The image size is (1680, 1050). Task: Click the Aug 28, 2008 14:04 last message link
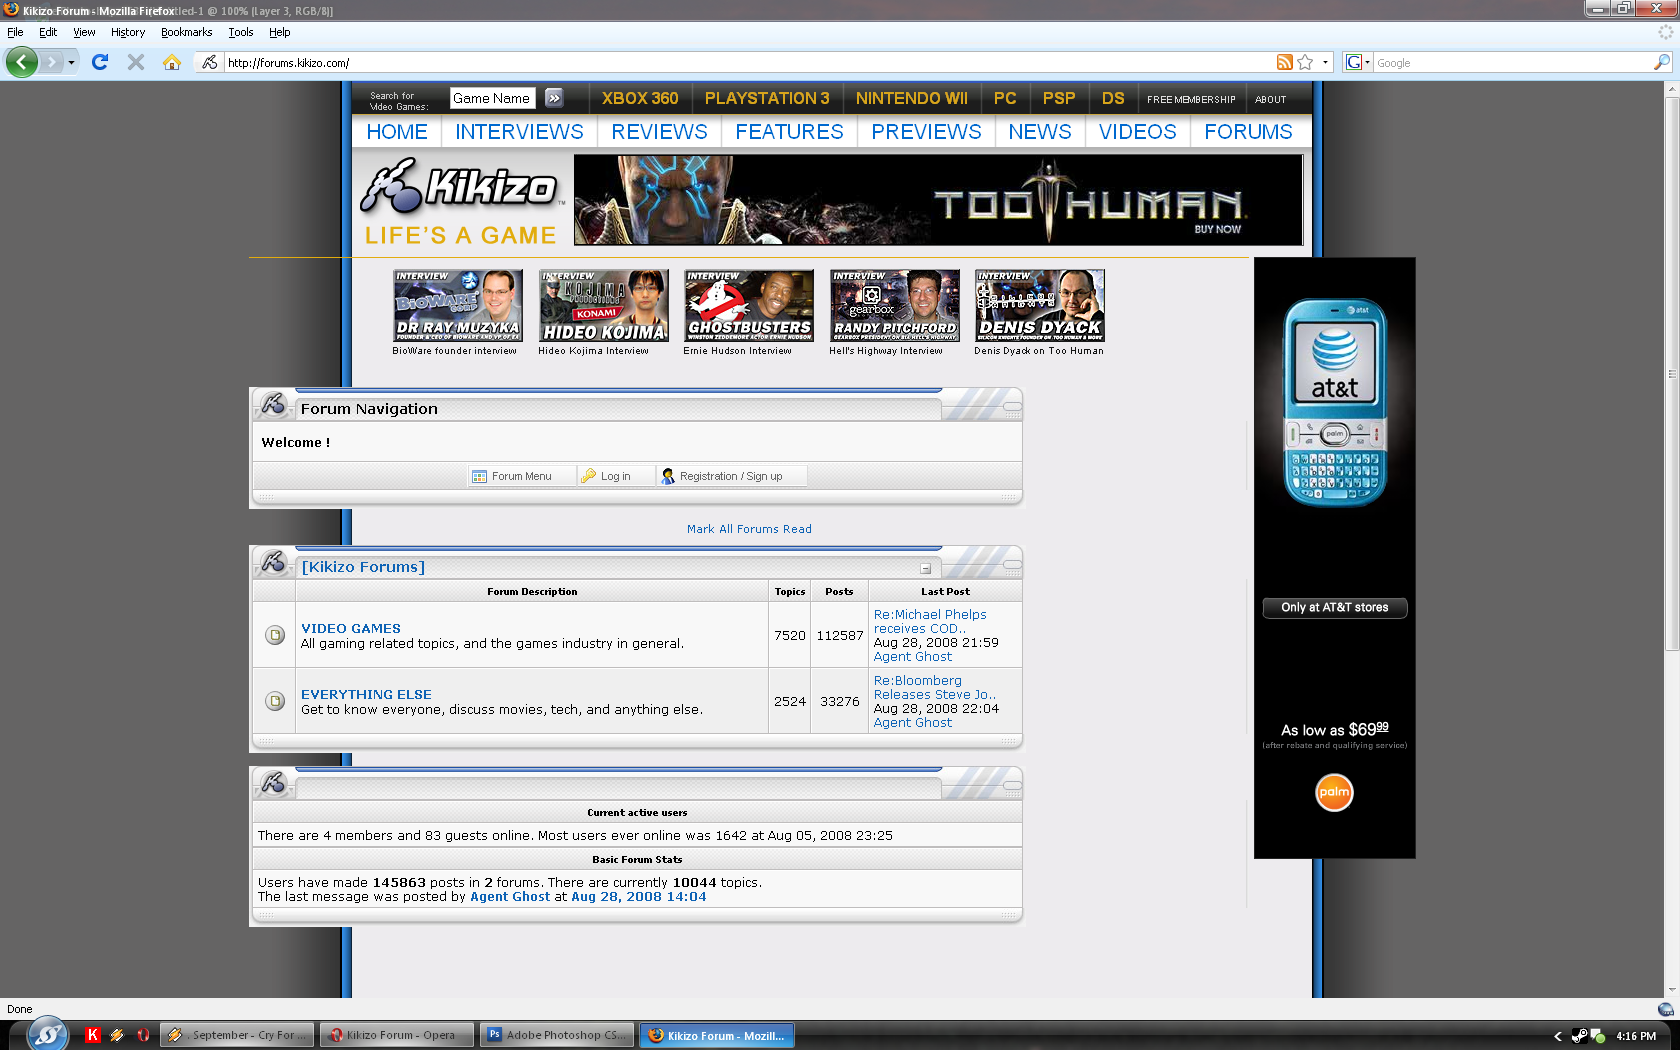pos(638,897)
